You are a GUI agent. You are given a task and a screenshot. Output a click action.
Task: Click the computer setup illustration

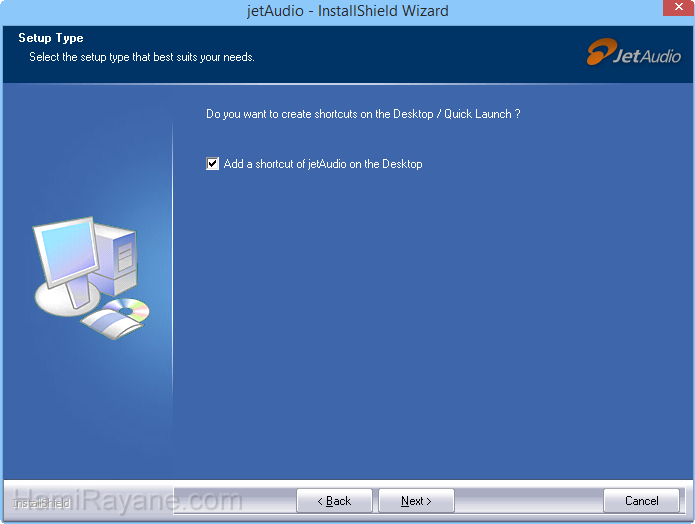click(92, 278)
